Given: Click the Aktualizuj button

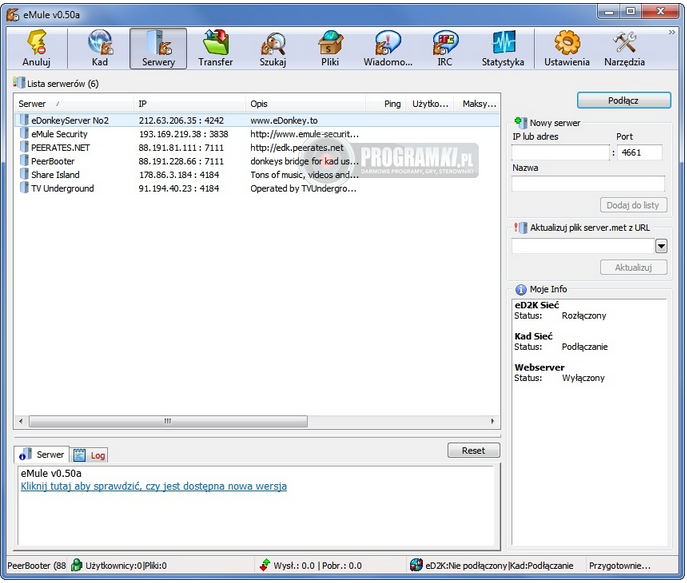Looking at the screenshot, I should pyautogui.click(x=633, y=267).
